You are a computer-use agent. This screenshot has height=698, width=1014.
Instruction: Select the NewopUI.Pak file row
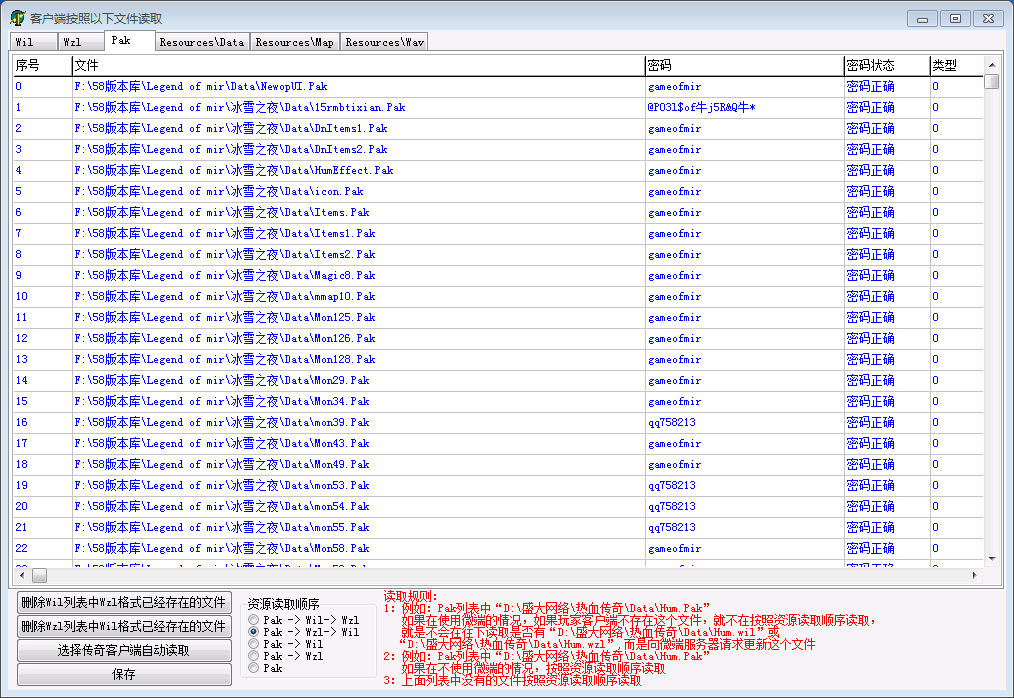498,86
